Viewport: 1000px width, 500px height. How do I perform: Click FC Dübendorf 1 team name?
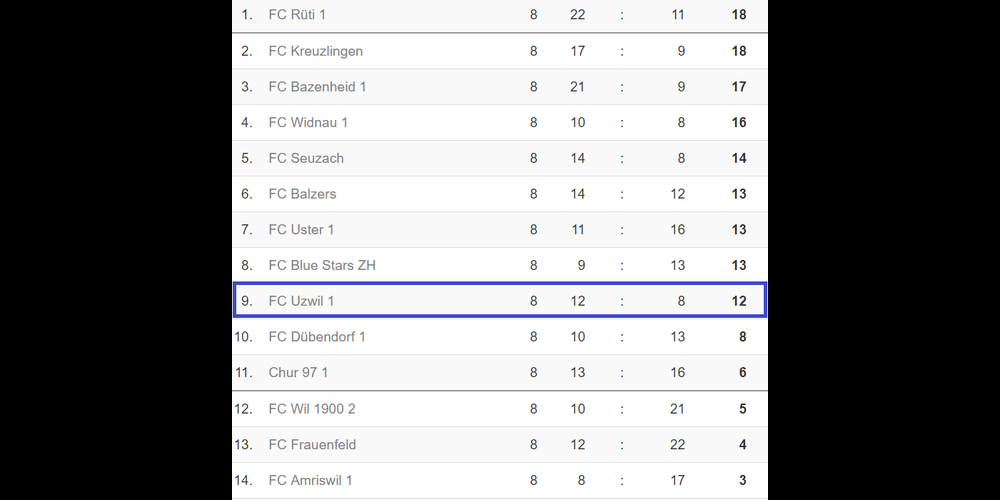[x=317, y=337]
